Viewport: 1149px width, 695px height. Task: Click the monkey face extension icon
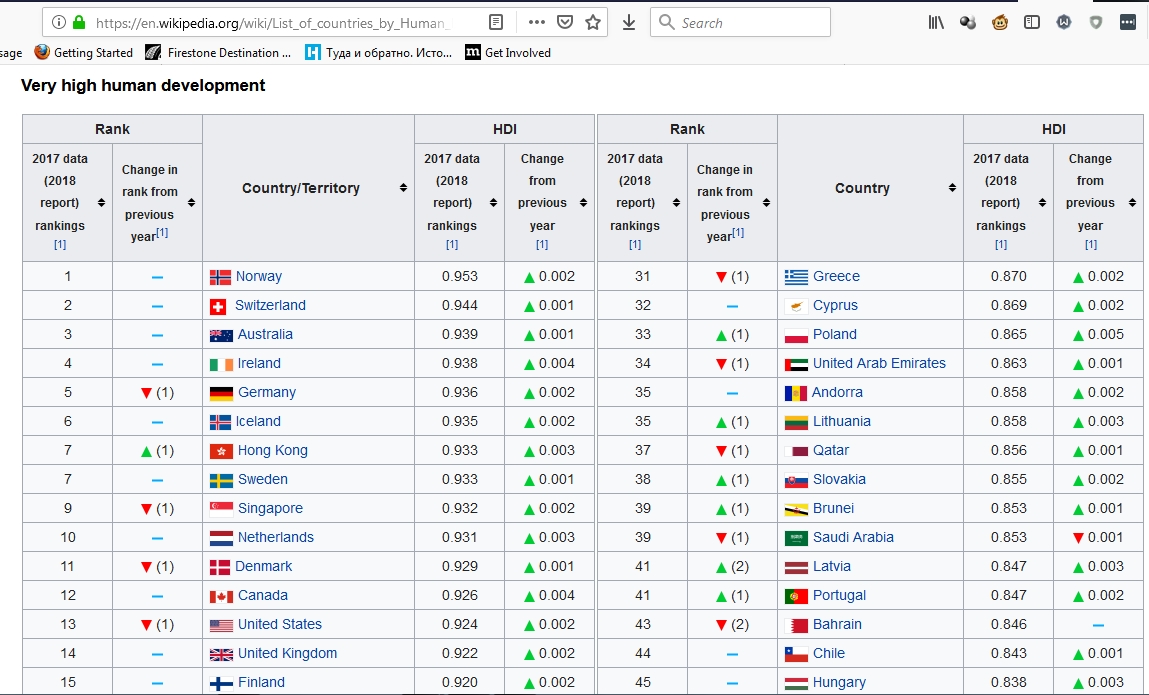[x=1000, y=23]
